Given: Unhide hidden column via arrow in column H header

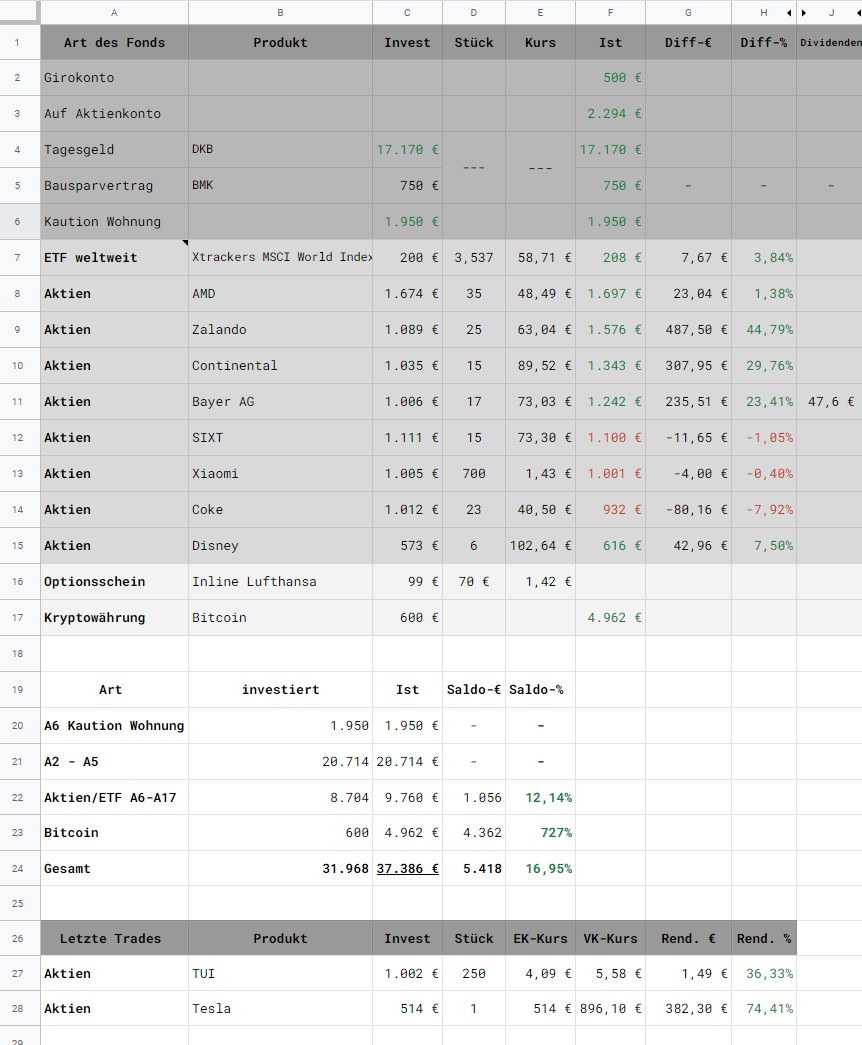Looking at the screenshot, I should 789,13.
